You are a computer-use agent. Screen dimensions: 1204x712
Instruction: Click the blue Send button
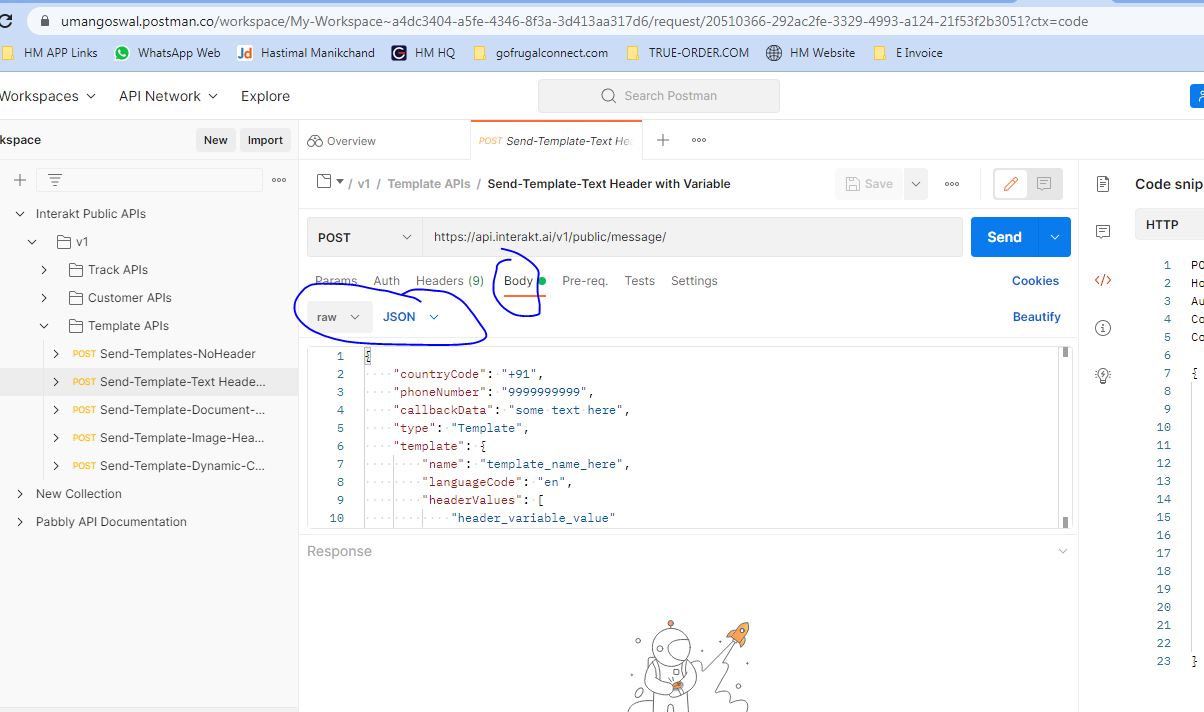(1004, 237)
